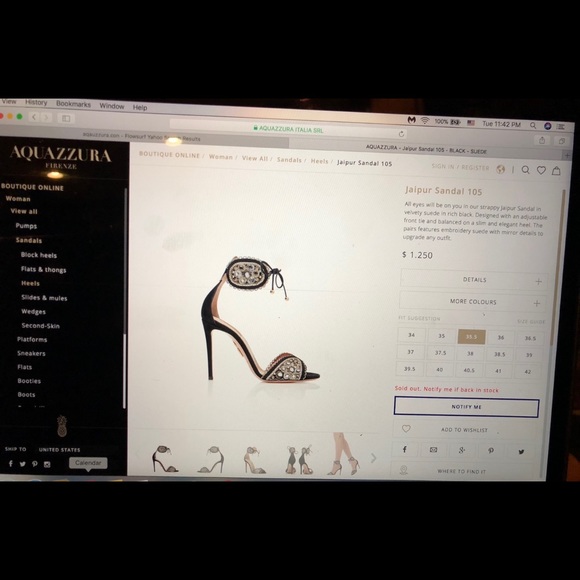
Task: Open the Help menu
Action: pos(140,107)
